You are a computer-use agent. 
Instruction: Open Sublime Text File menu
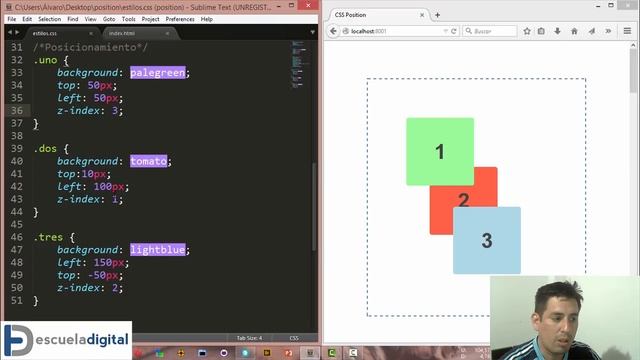pos(12,19)
